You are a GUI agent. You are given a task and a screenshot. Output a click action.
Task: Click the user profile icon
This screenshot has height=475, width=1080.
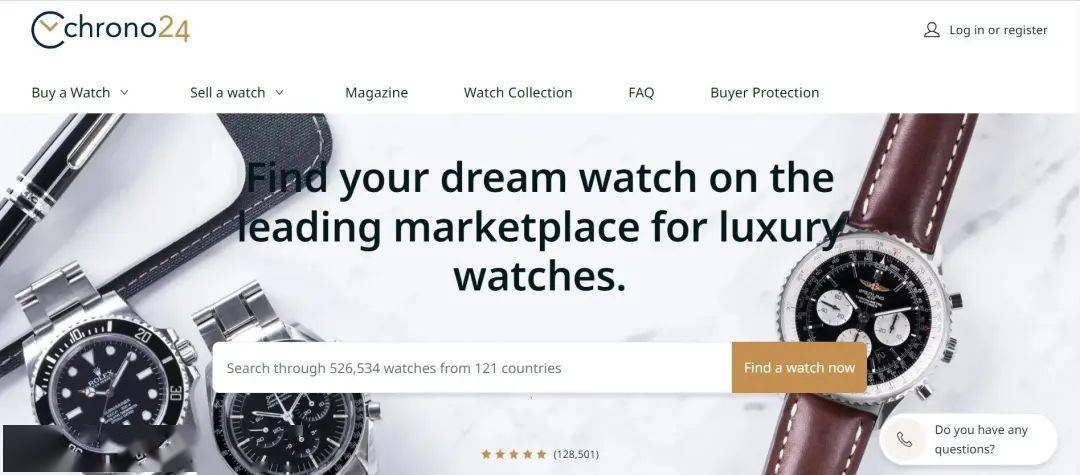click(931, 30)
